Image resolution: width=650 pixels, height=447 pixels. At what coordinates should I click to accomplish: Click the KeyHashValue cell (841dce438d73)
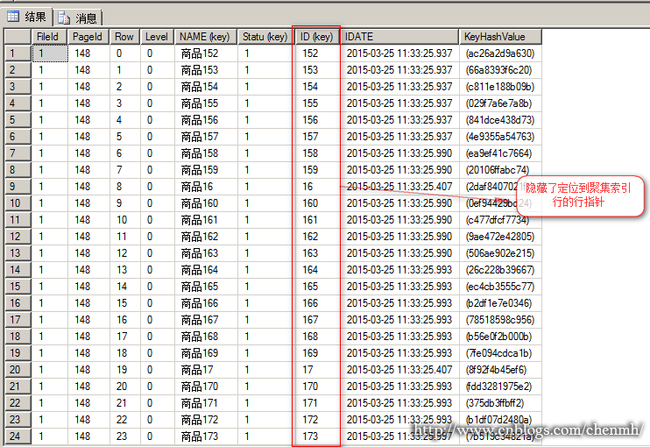pos(500,120)
